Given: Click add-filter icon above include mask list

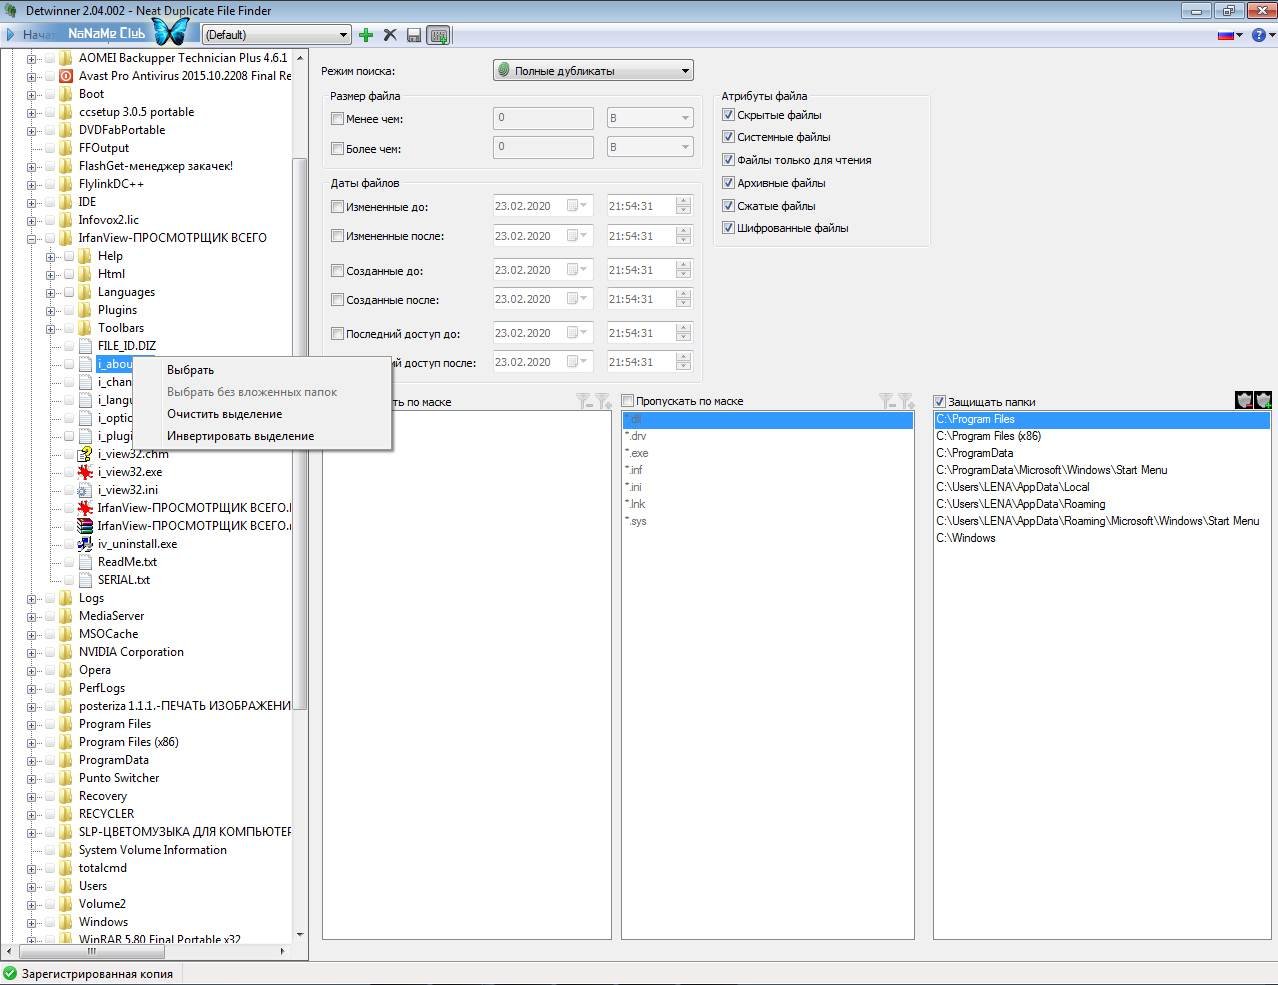Looking at the screenshot, I should (x=603, y=401).
